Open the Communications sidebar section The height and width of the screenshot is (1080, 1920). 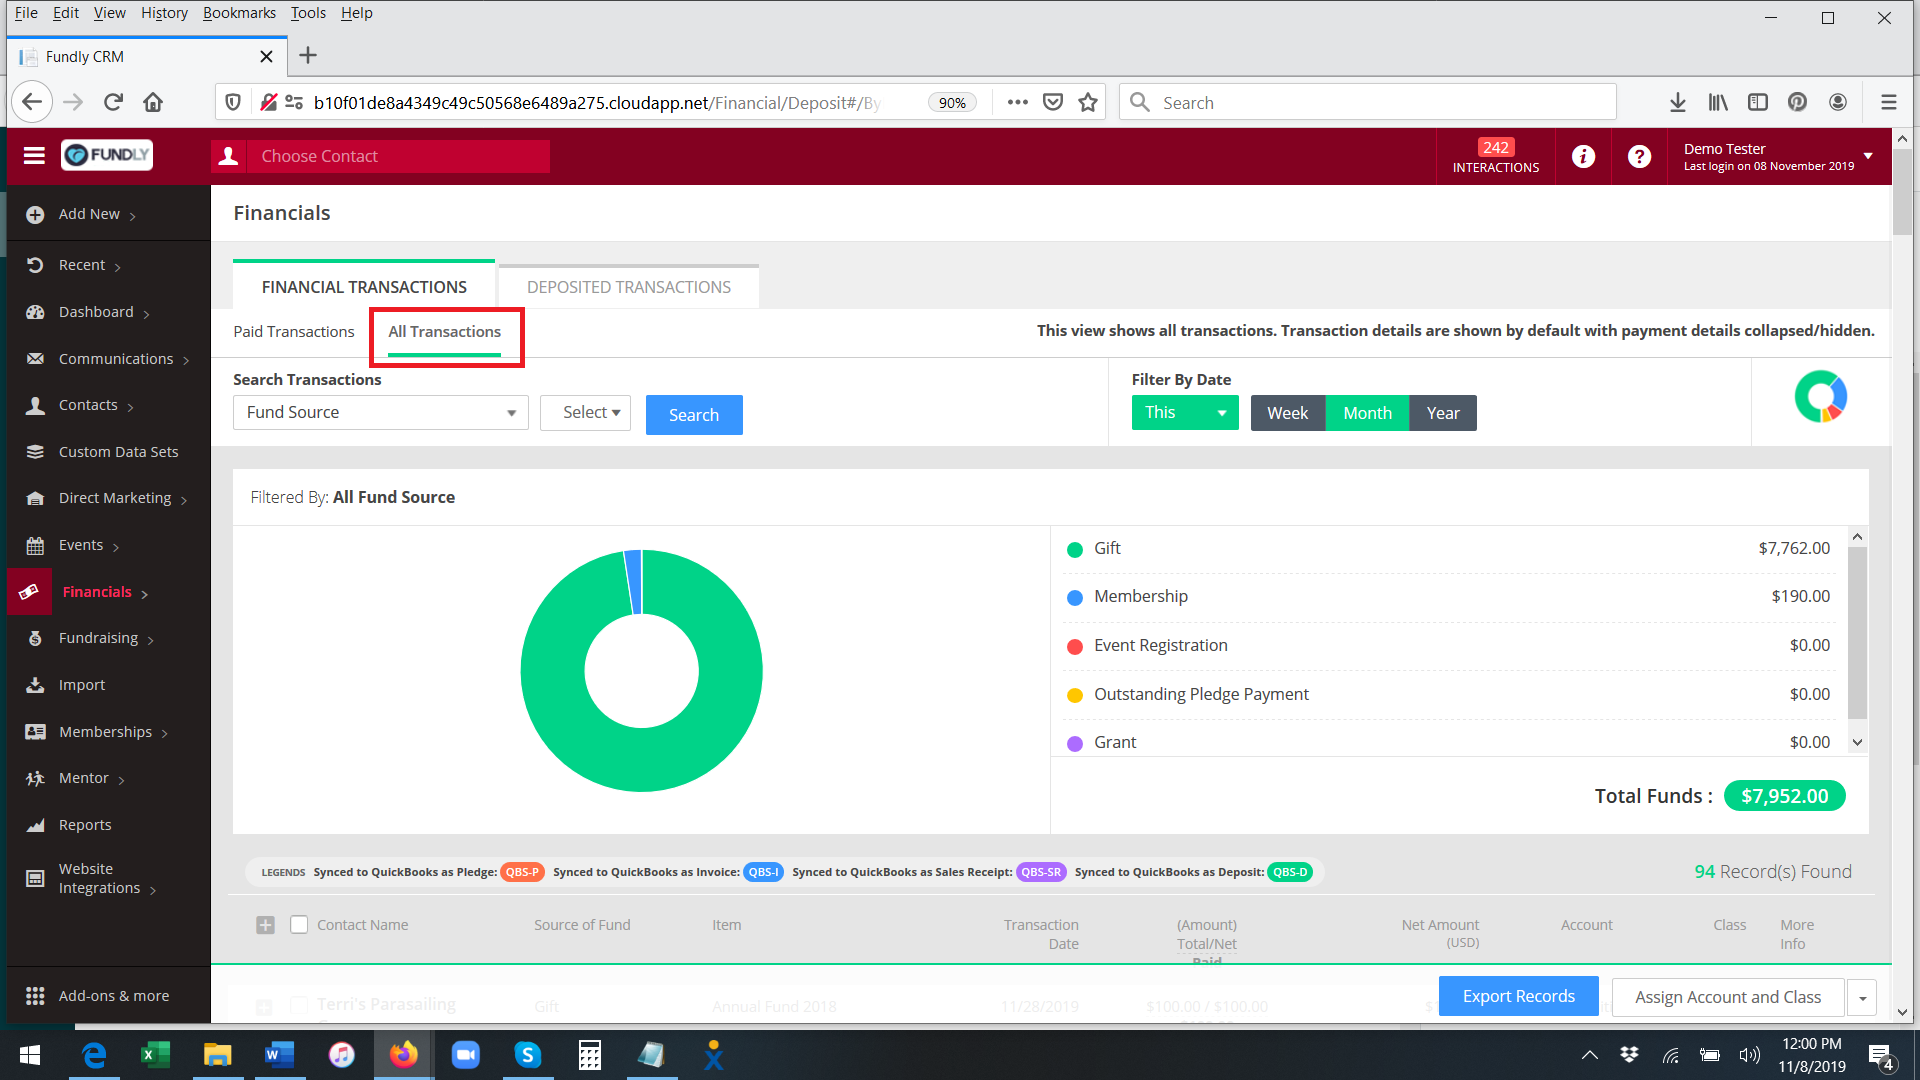tap(116, 359)
